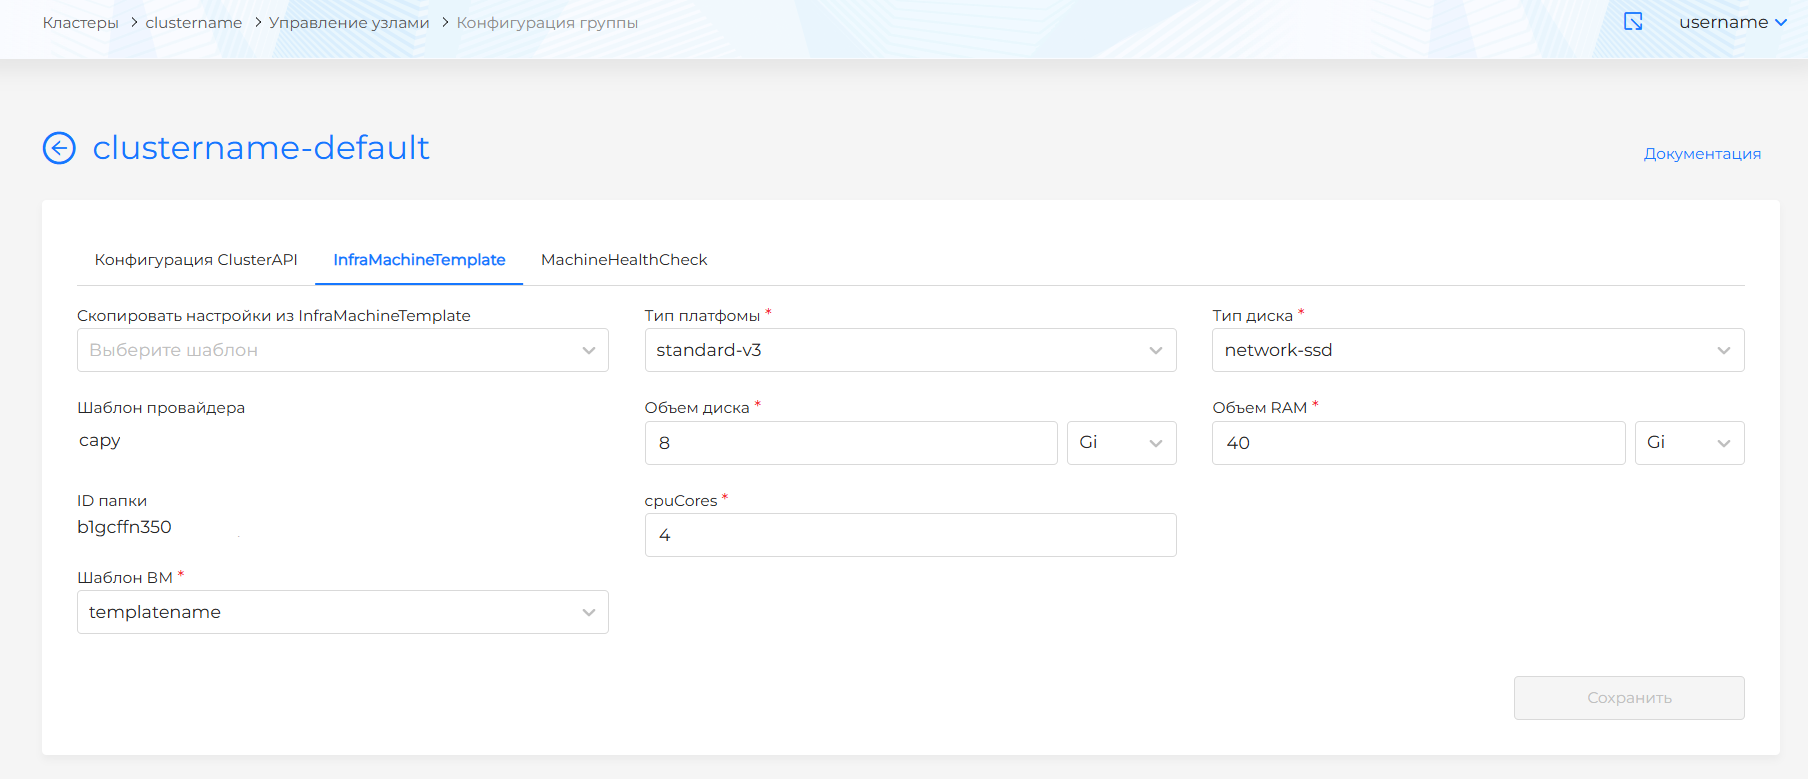Click the Объем диска value field
Screen dimensions: 1808x779
(850, 443)
